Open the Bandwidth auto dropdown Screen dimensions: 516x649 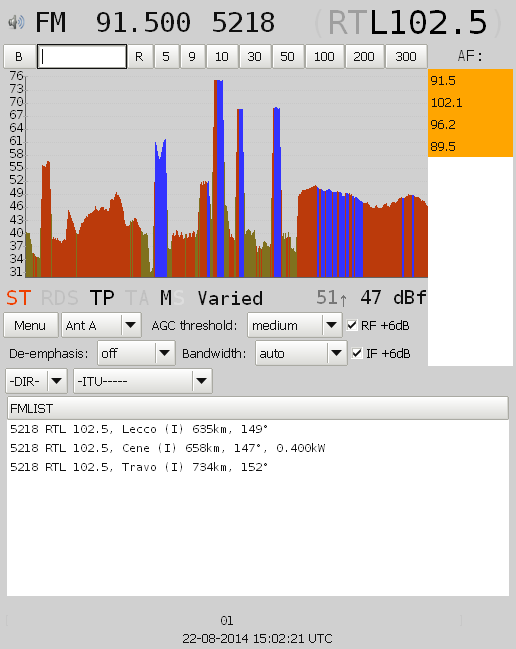point(301,353)
